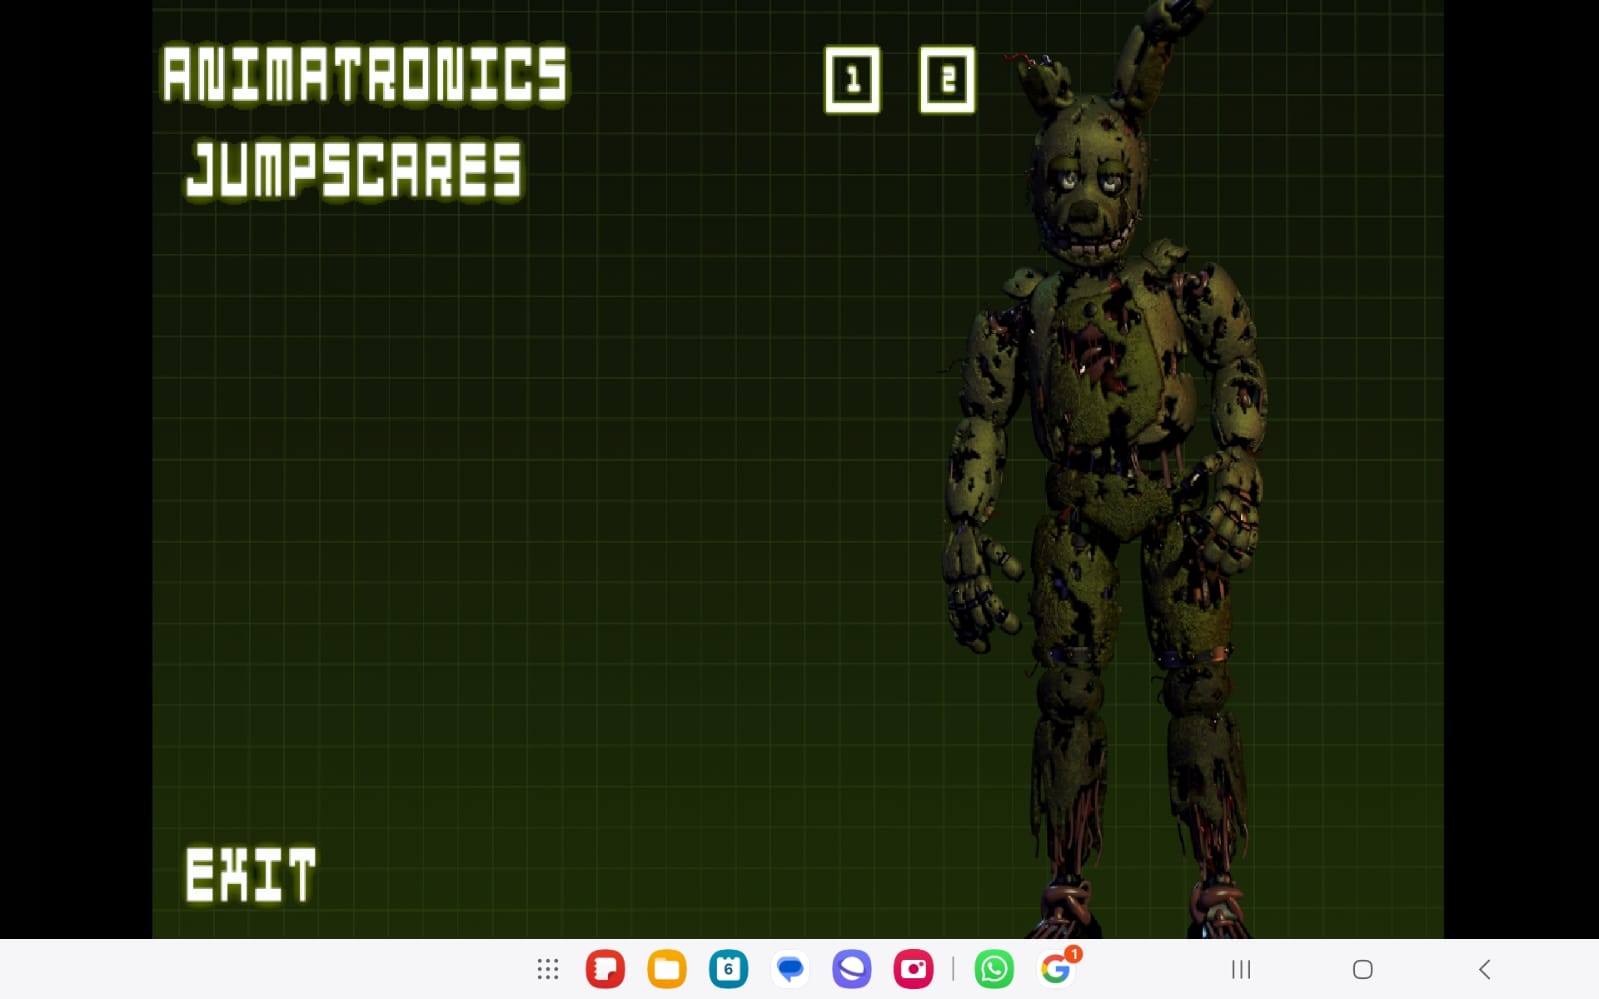Launch the purple Samsung Internet browser
The image size is (1599, 999).
[x=852, y=969]
